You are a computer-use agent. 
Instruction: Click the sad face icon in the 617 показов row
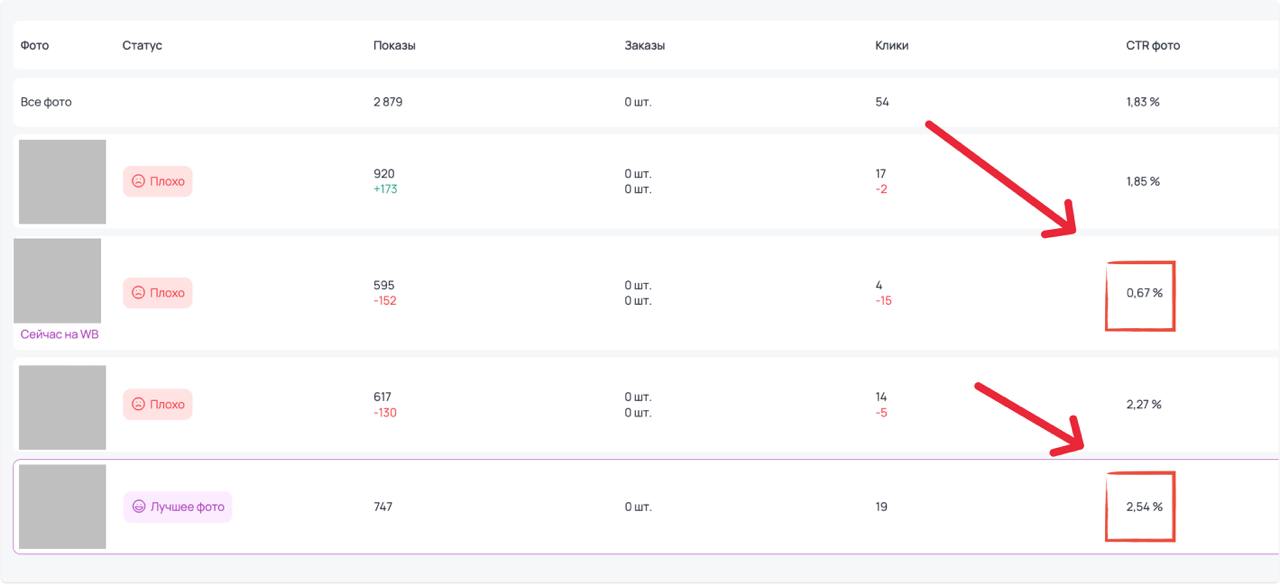[138, 405]
